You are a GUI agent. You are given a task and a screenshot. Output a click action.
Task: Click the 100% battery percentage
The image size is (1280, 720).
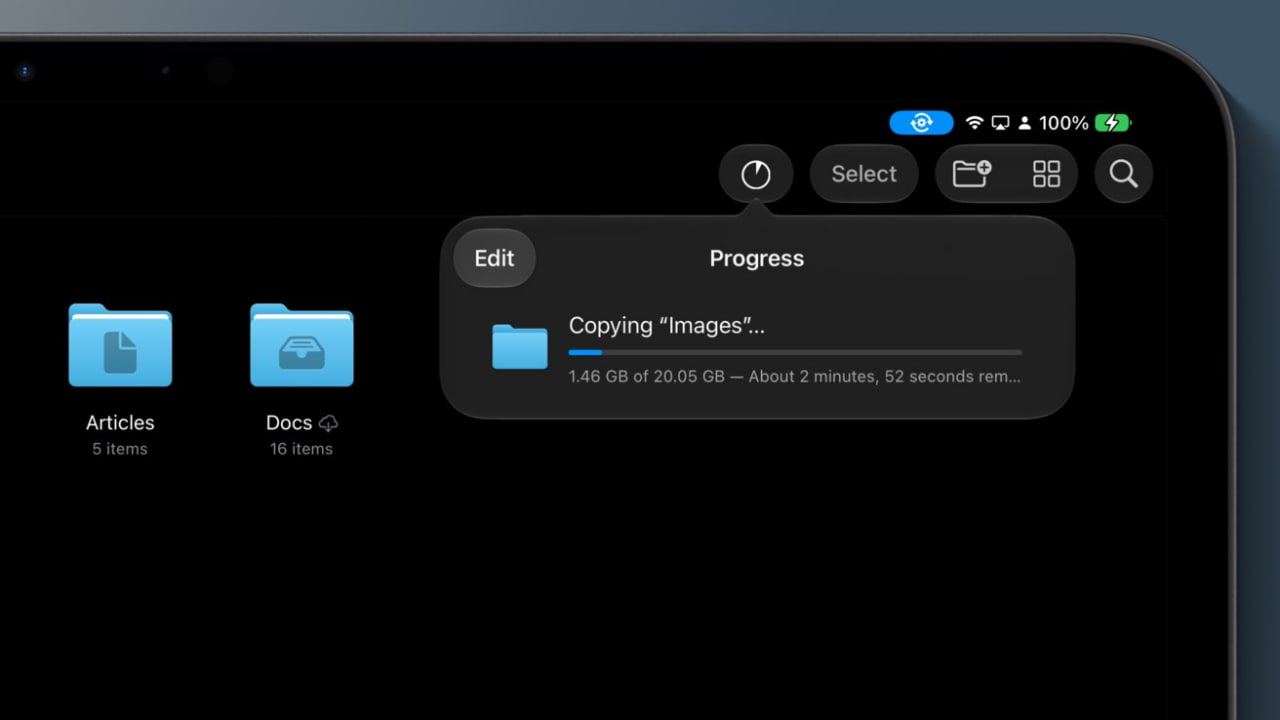click(x=1063, y=123)
